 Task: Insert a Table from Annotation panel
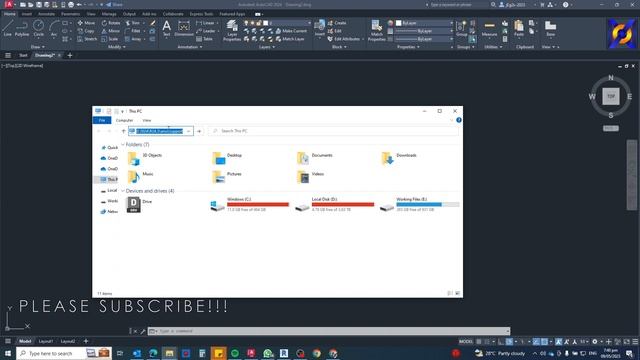[x=204, y=39]
